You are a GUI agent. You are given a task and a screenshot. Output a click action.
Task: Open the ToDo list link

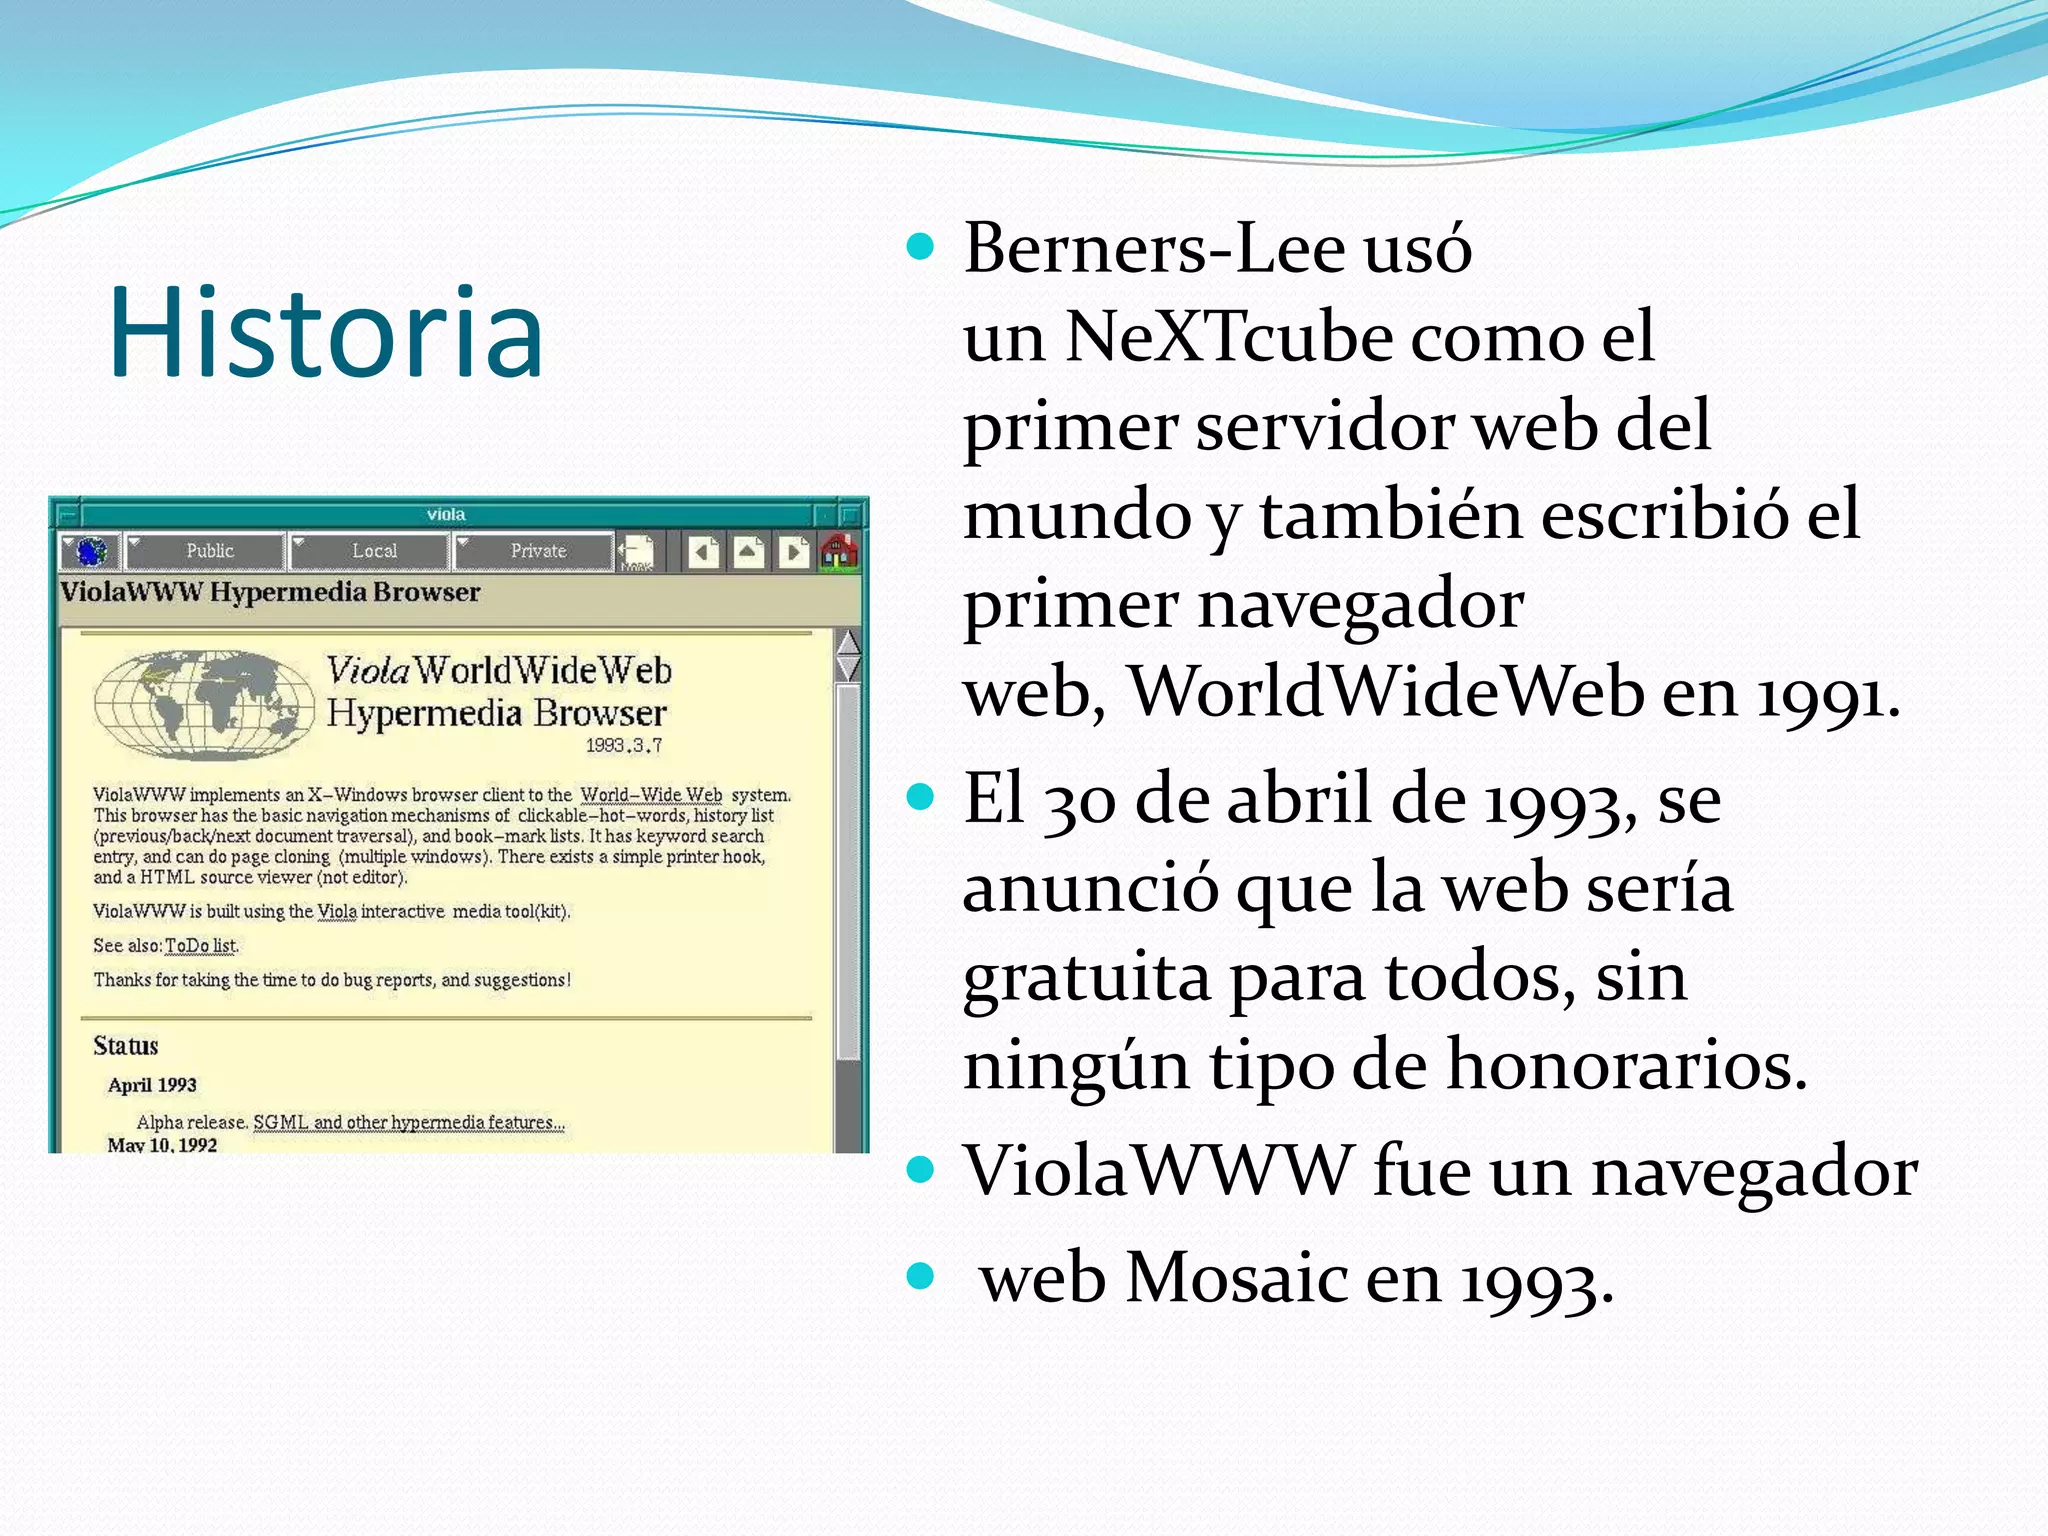tap(201, 945)
